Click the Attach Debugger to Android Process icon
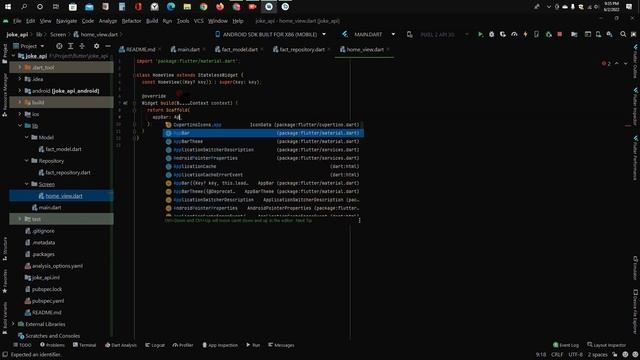Viewport: 640px width, 360px height. (549, 35)
